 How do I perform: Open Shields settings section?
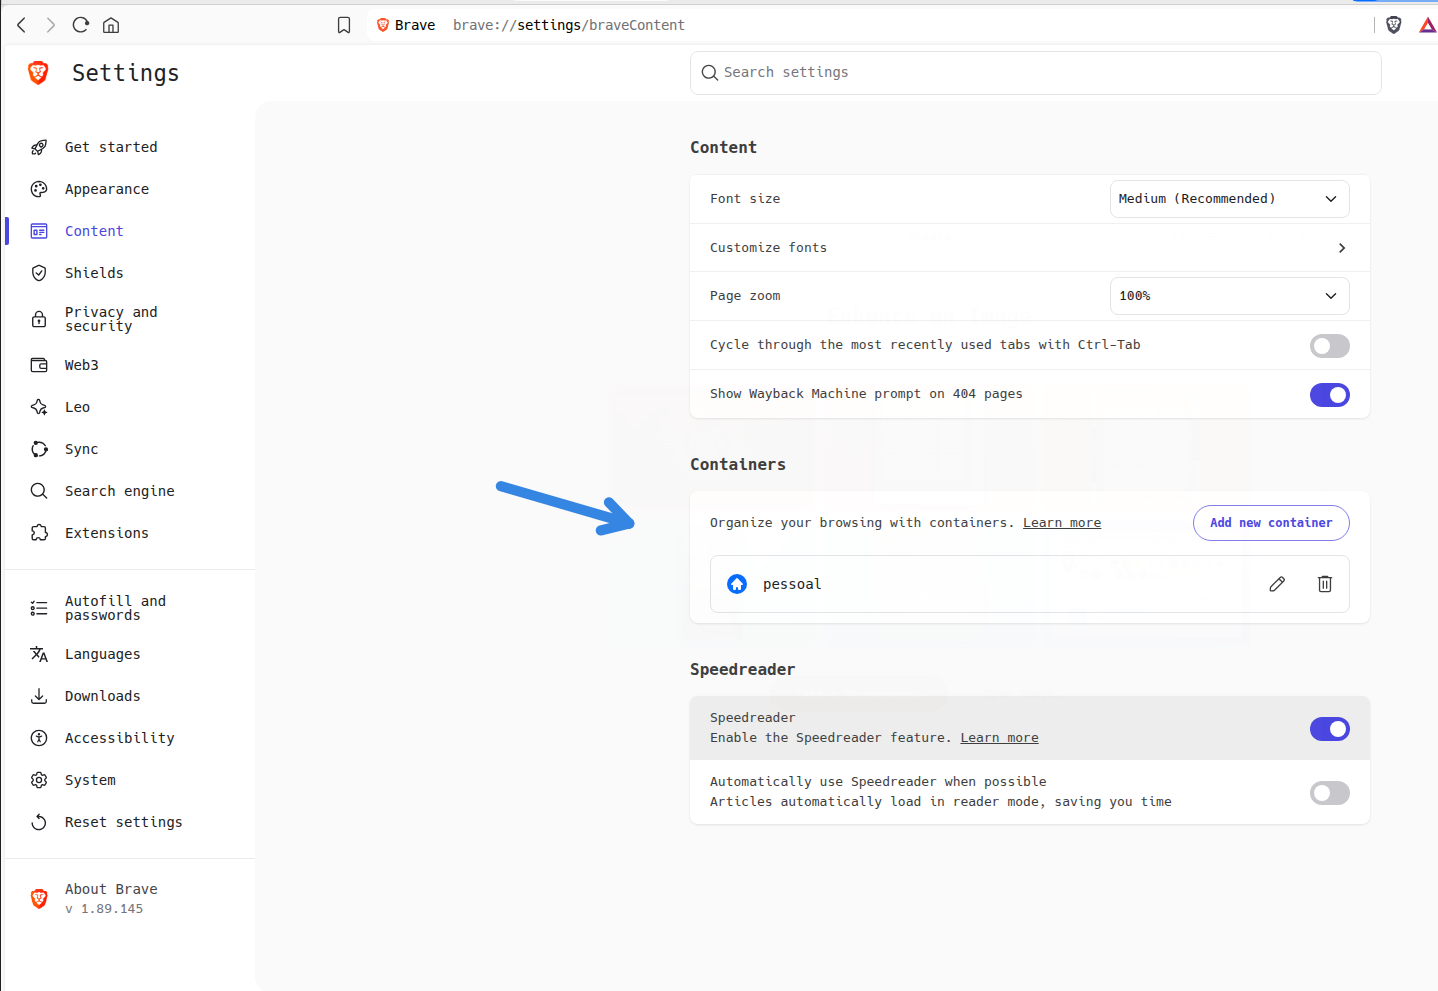coord(94,273)
